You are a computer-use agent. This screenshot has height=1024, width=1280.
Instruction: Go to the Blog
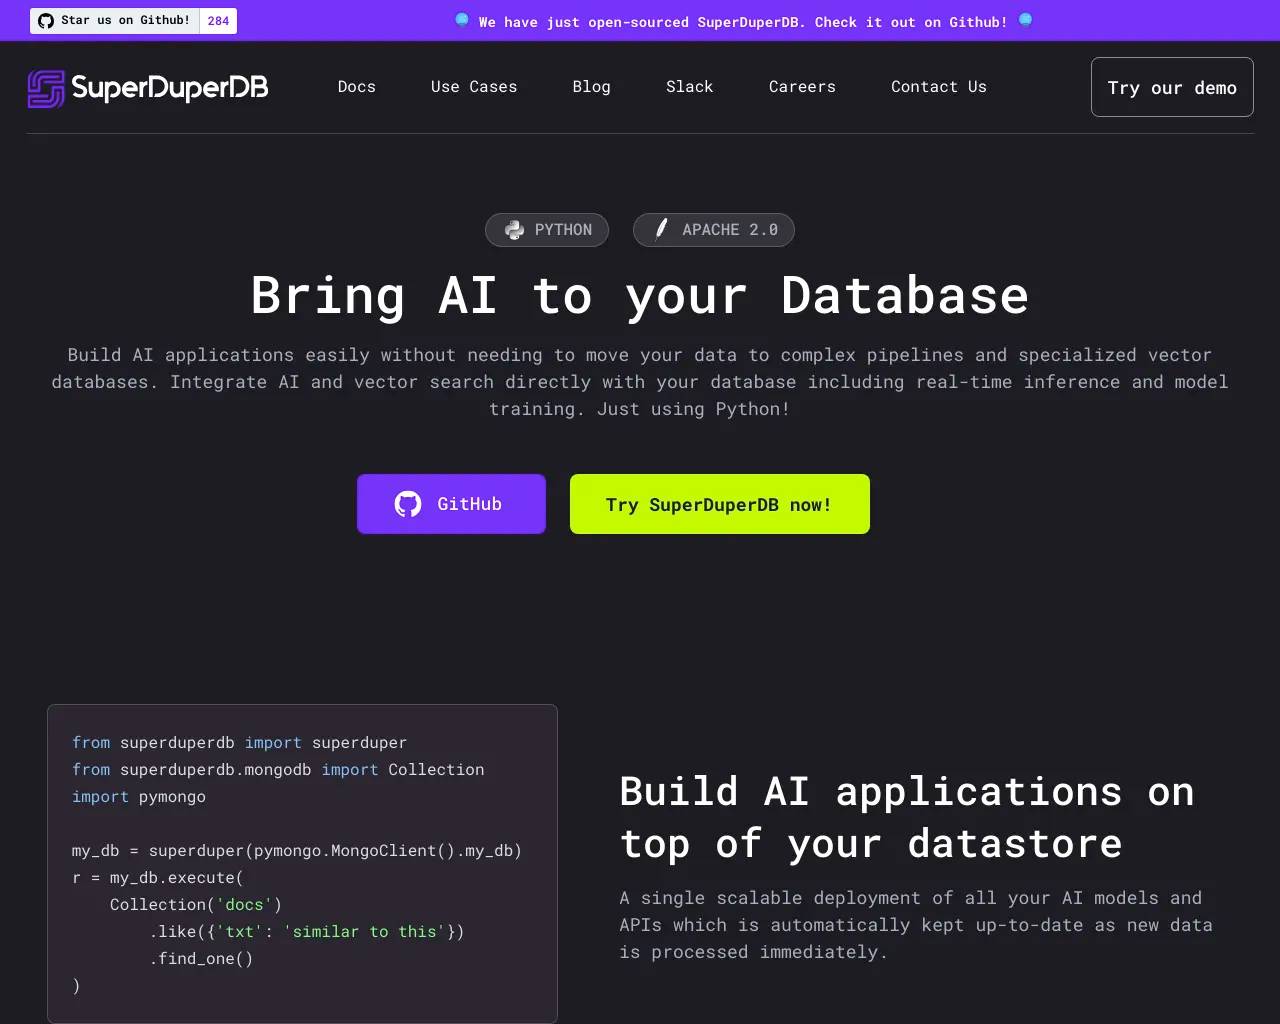click(x=592, y=87)
